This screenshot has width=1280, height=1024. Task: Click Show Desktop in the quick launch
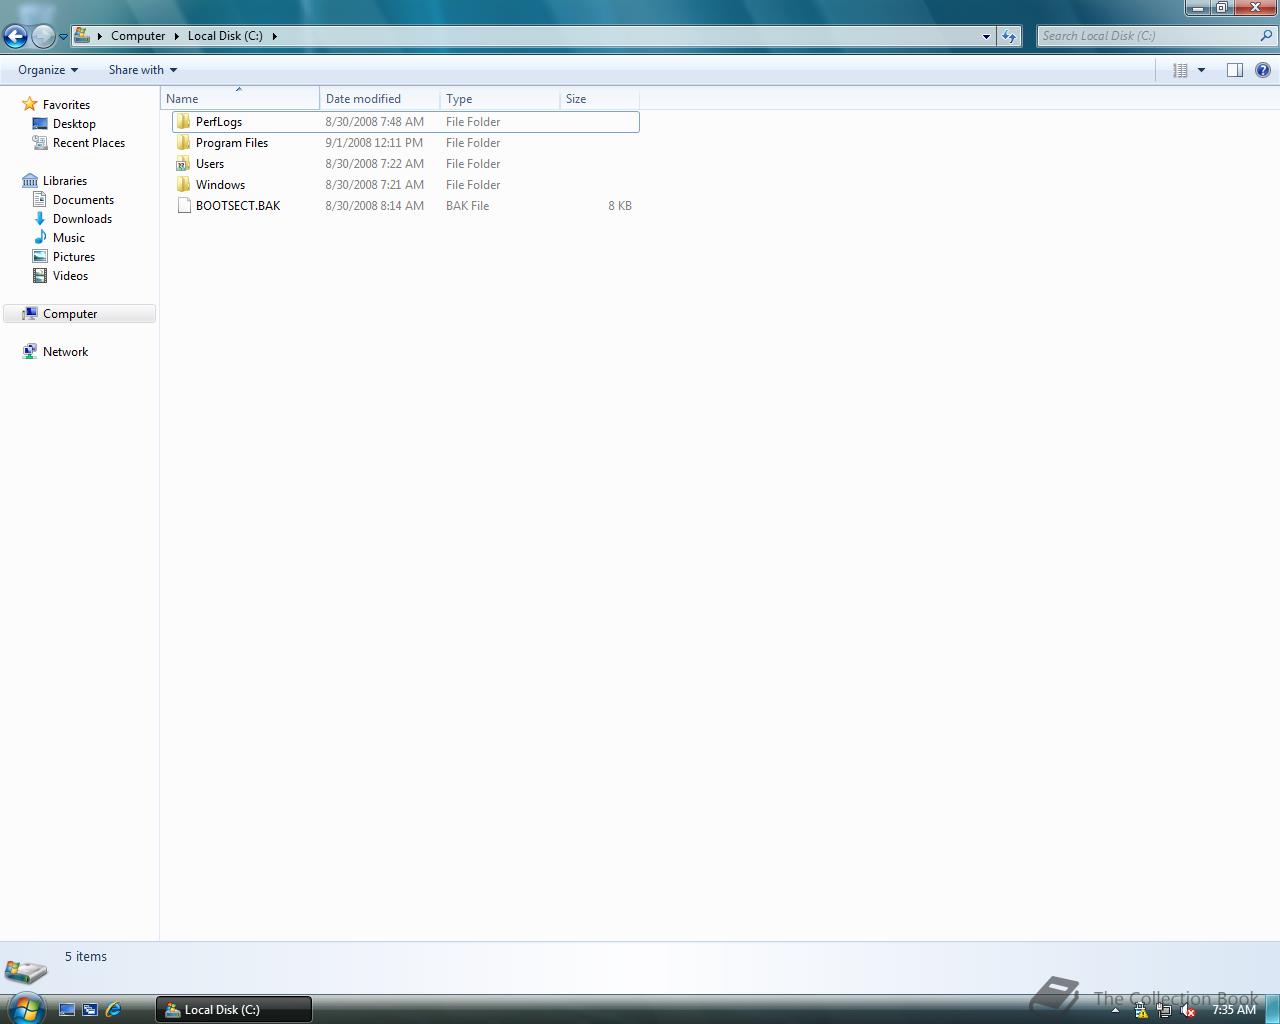point(67,1010)
